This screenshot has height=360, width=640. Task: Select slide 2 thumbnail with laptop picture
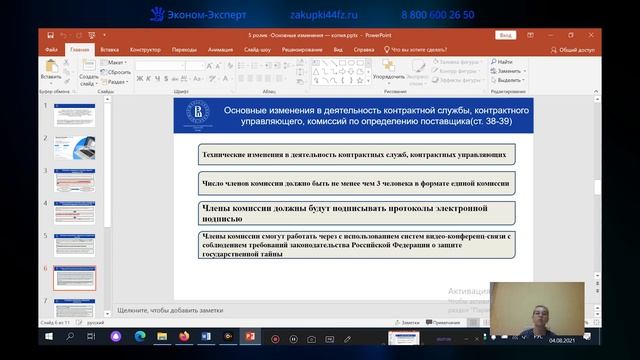[74, 148]
